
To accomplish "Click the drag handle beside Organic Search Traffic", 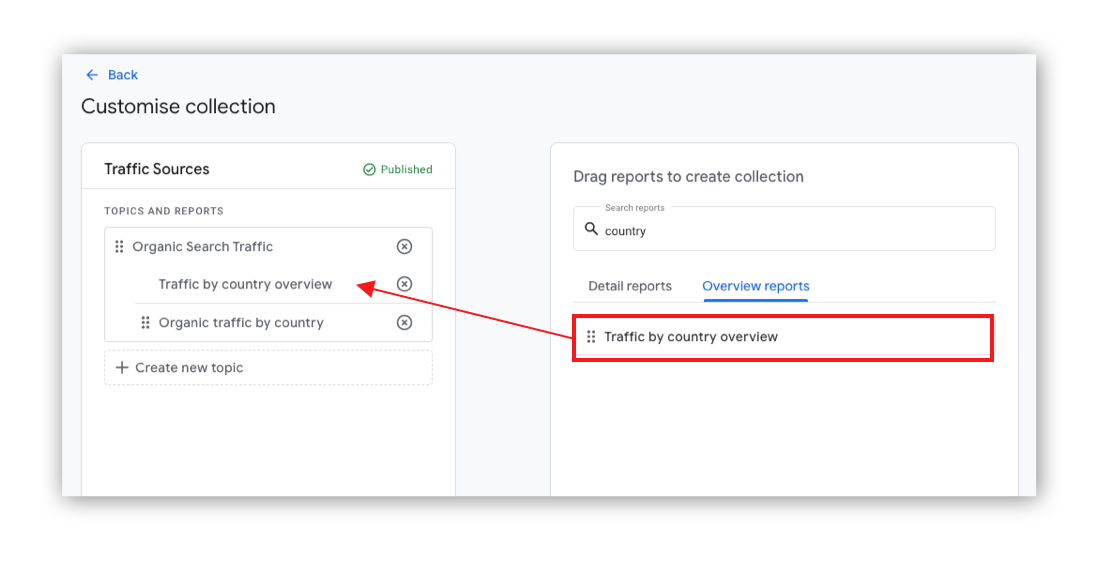I will pyautogui.click(x=119, y=246).
